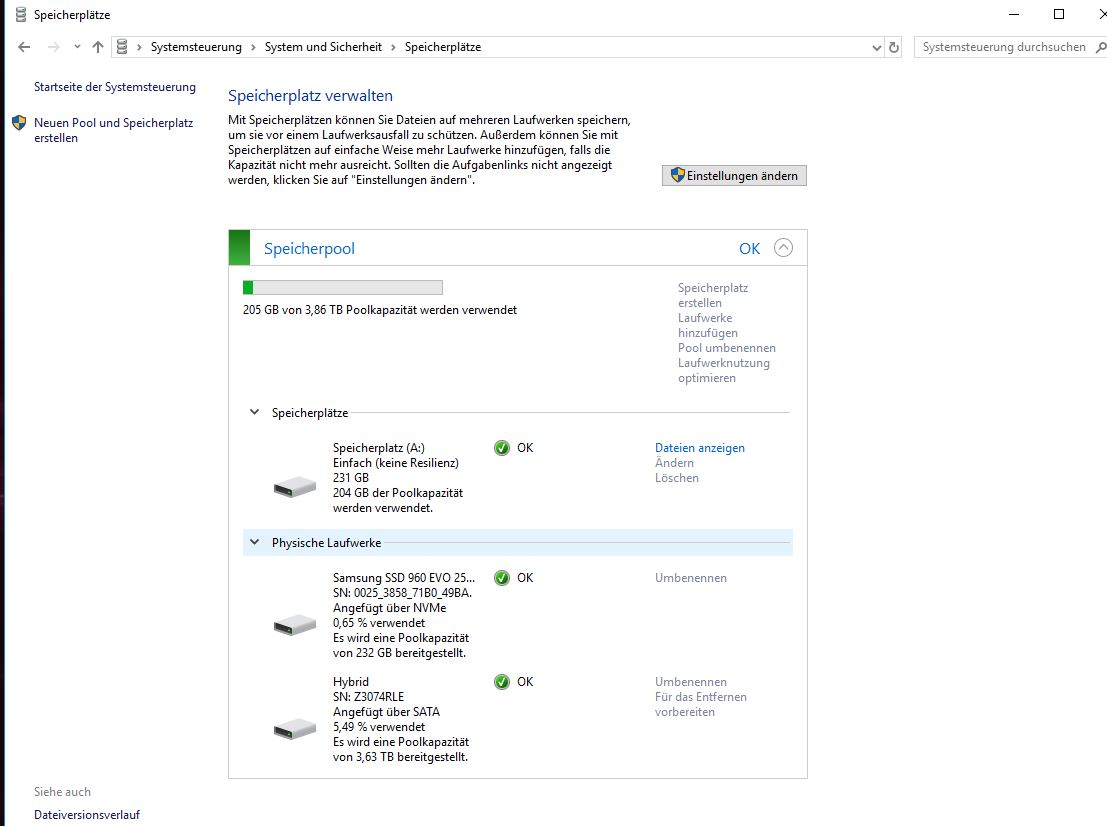This screenshot has width=1107, height=826.
Task: Open Systemsteuerung breadcrumb
Action: 196,47
